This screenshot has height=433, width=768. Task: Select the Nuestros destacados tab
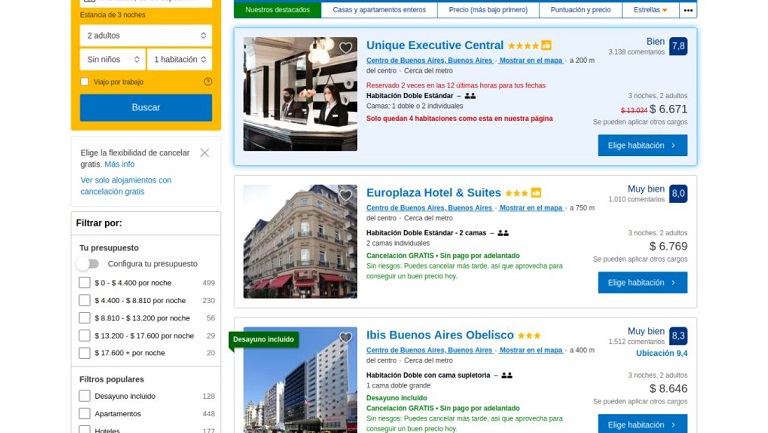(277, 10)
